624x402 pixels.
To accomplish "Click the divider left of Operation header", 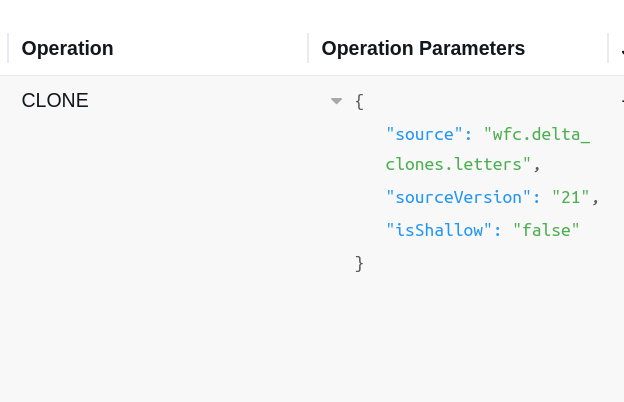I will click(x=8, y=48).
